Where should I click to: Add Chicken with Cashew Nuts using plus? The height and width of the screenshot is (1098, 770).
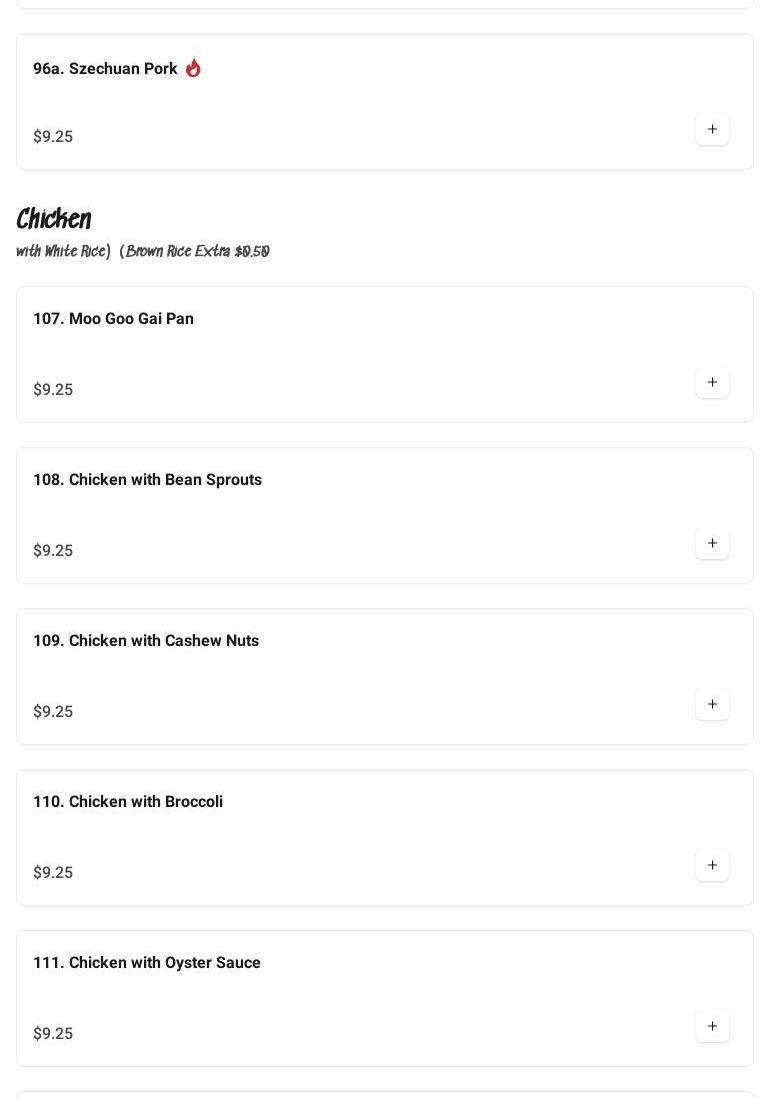click(712, 704)
